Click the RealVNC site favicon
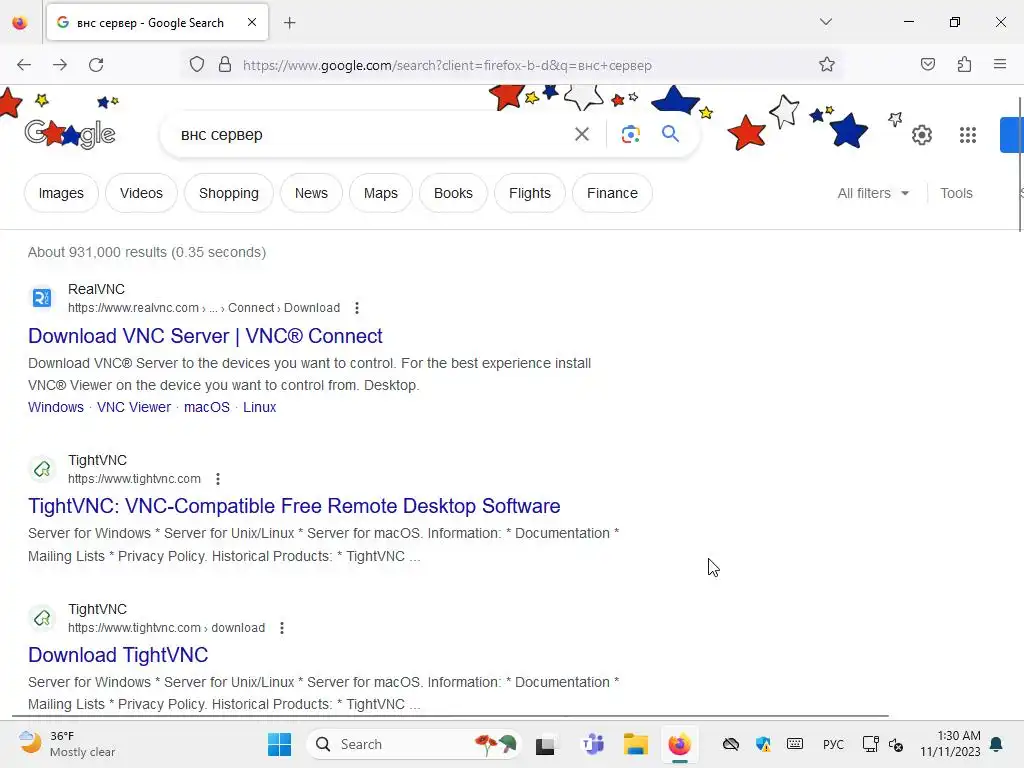The image size is (1024, 768). [x=42, y=298]
